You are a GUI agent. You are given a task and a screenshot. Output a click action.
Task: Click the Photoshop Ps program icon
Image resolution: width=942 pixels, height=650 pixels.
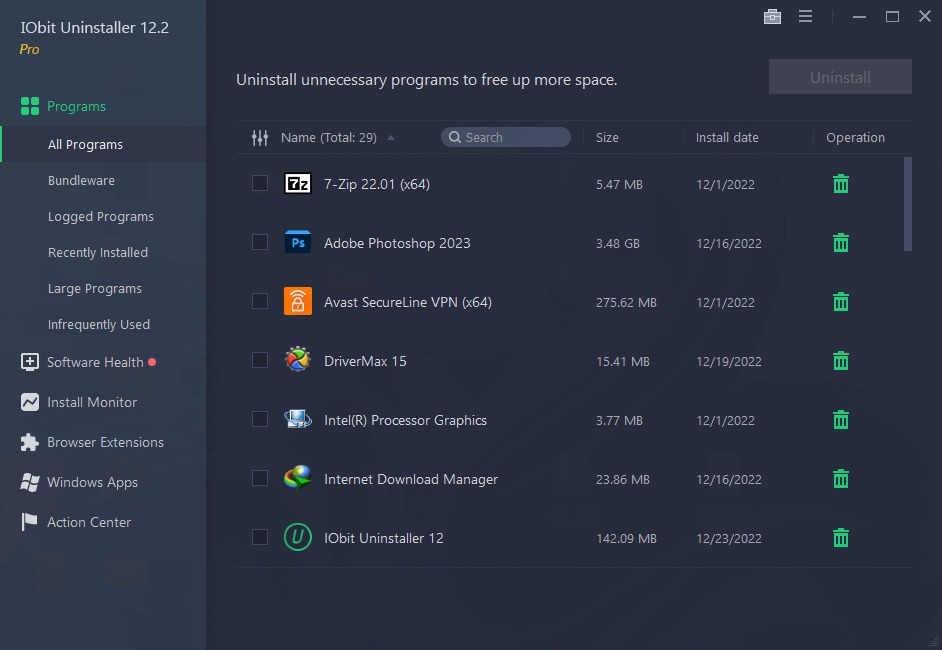point(297,242)
